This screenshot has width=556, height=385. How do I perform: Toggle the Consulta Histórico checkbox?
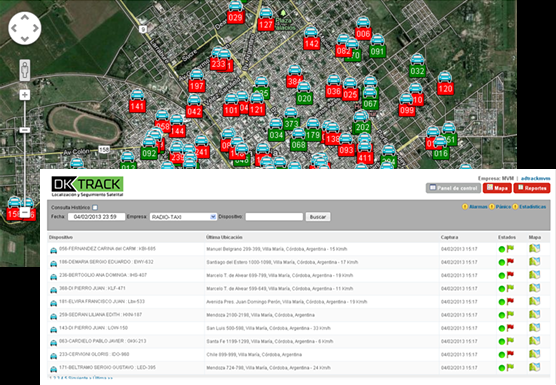click(95, 207)
